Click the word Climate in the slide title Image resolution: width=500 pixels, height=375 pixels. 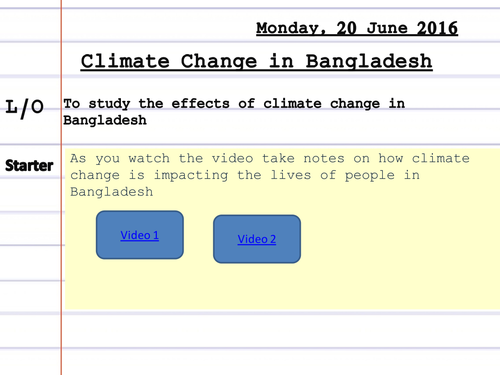point(125,62)
